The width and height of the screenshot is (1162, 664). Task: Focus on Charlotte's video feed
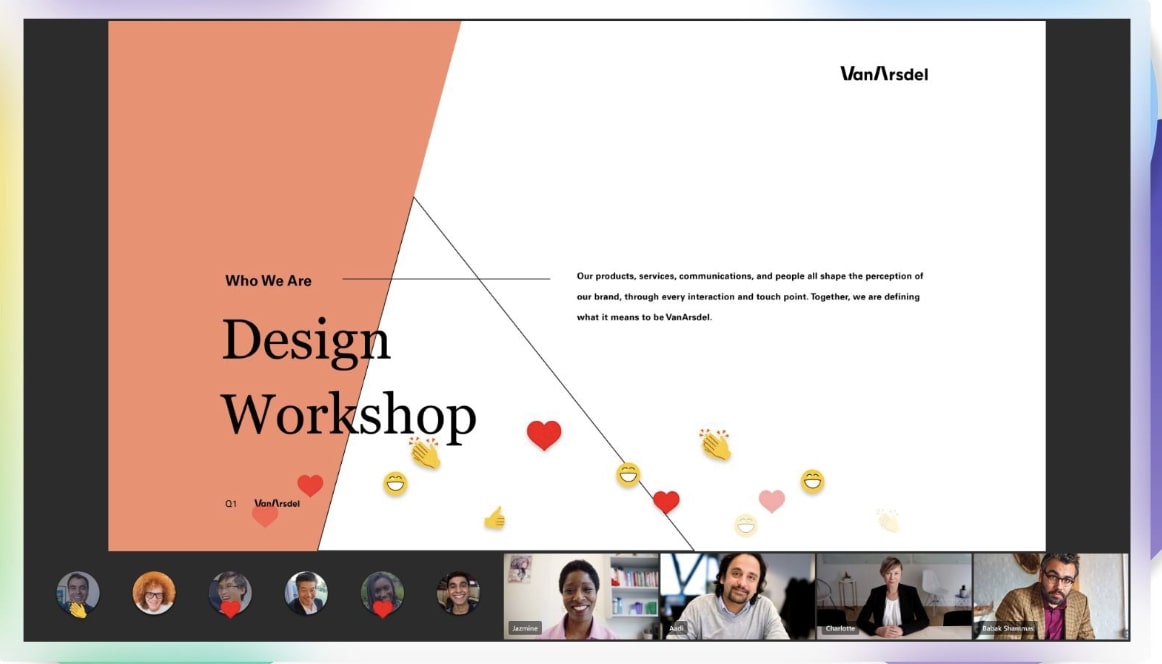click(894, 596)
